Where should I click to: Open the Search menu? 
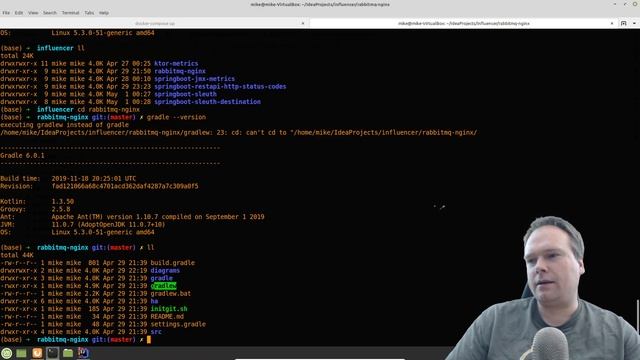click(50, 13)
